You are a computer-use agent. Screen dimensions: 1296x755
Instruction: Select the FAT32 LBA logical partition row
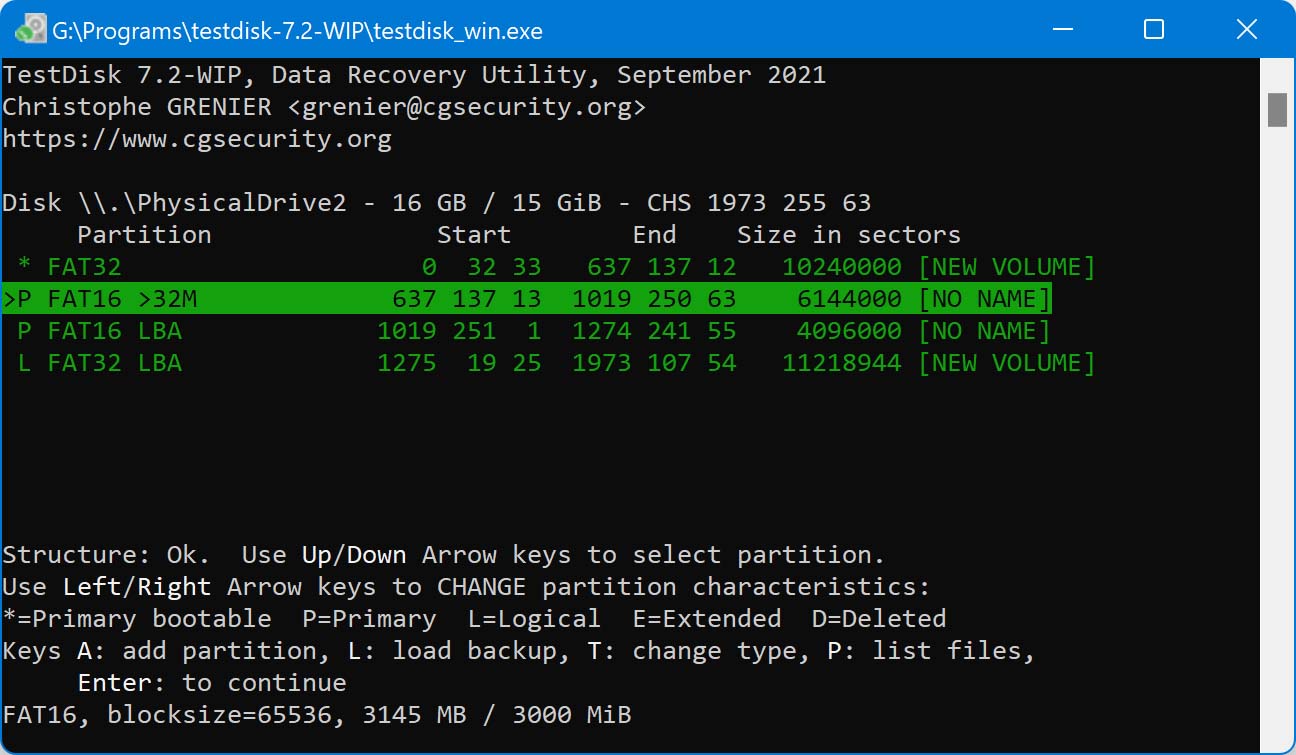548,363
